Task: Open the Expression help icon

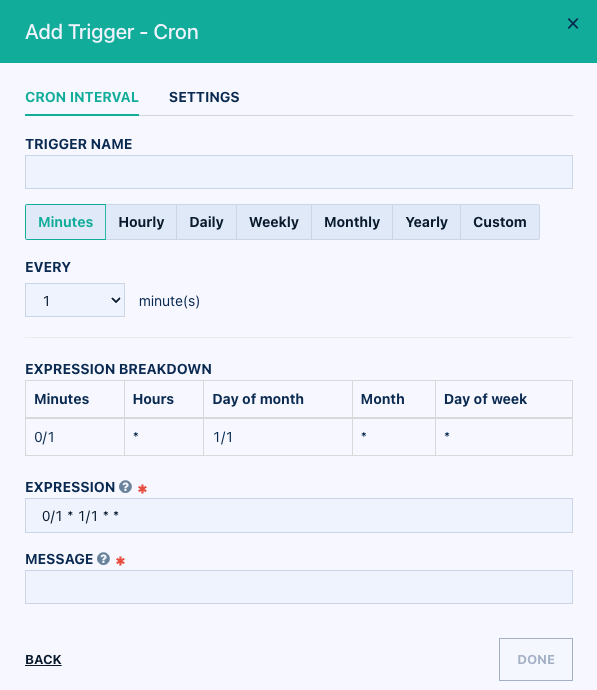Action: pos(125,487)
